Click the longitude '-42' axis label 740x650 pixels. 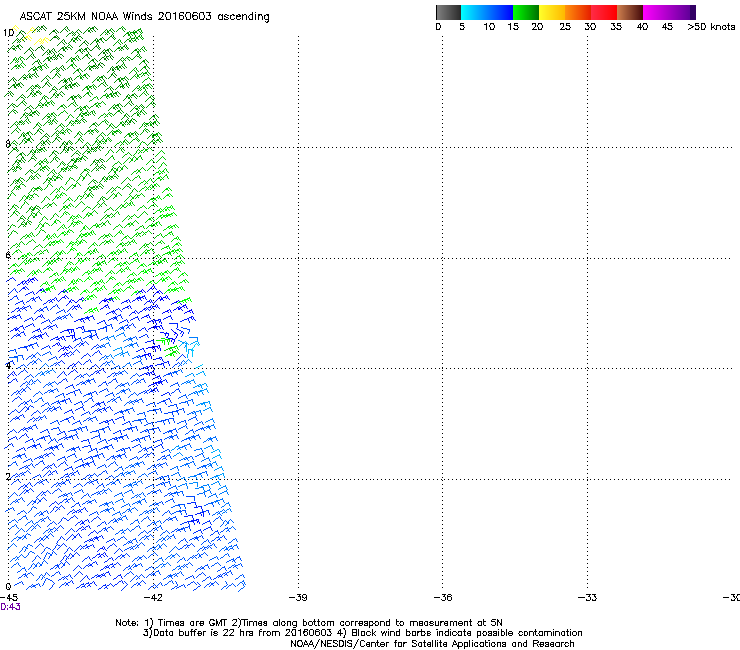pos(153,598)
